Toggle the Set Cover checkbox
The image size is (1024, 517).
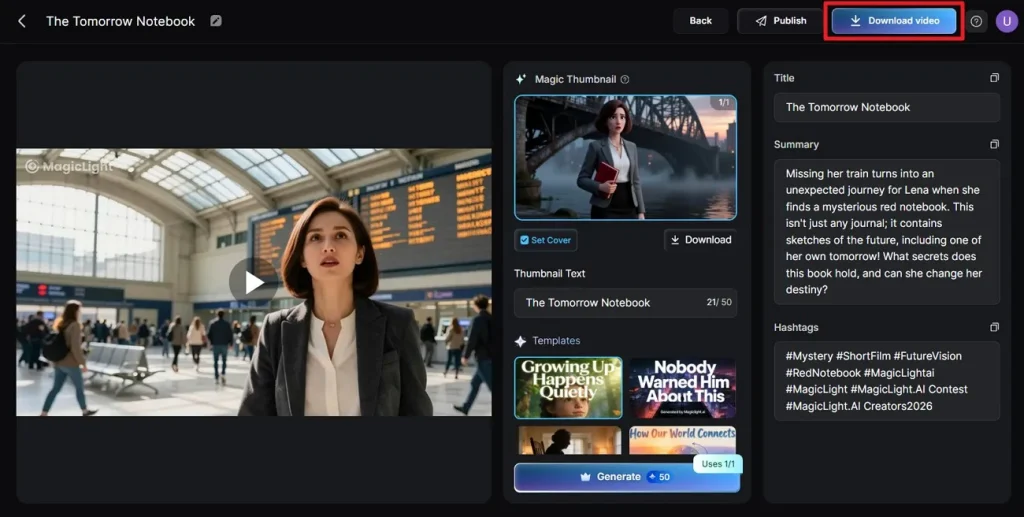(524, 240)
